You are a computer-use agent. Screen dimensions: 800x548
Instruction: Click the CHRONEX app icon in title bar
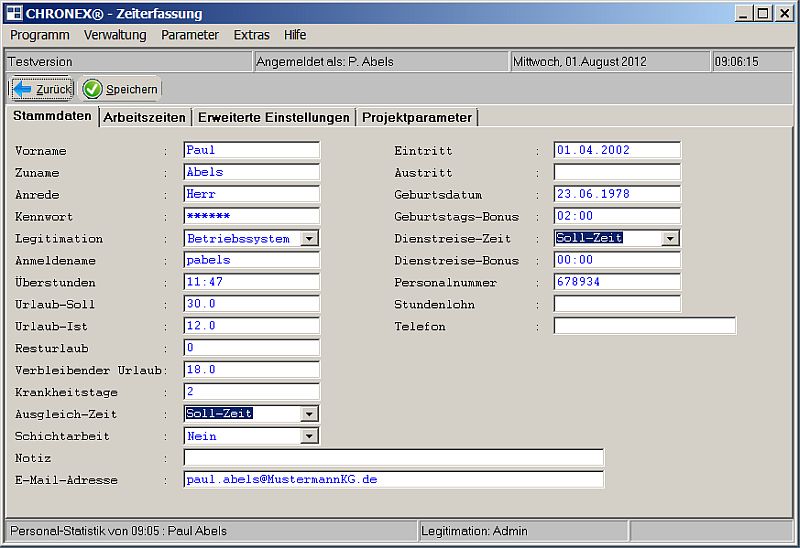(14, 13)
